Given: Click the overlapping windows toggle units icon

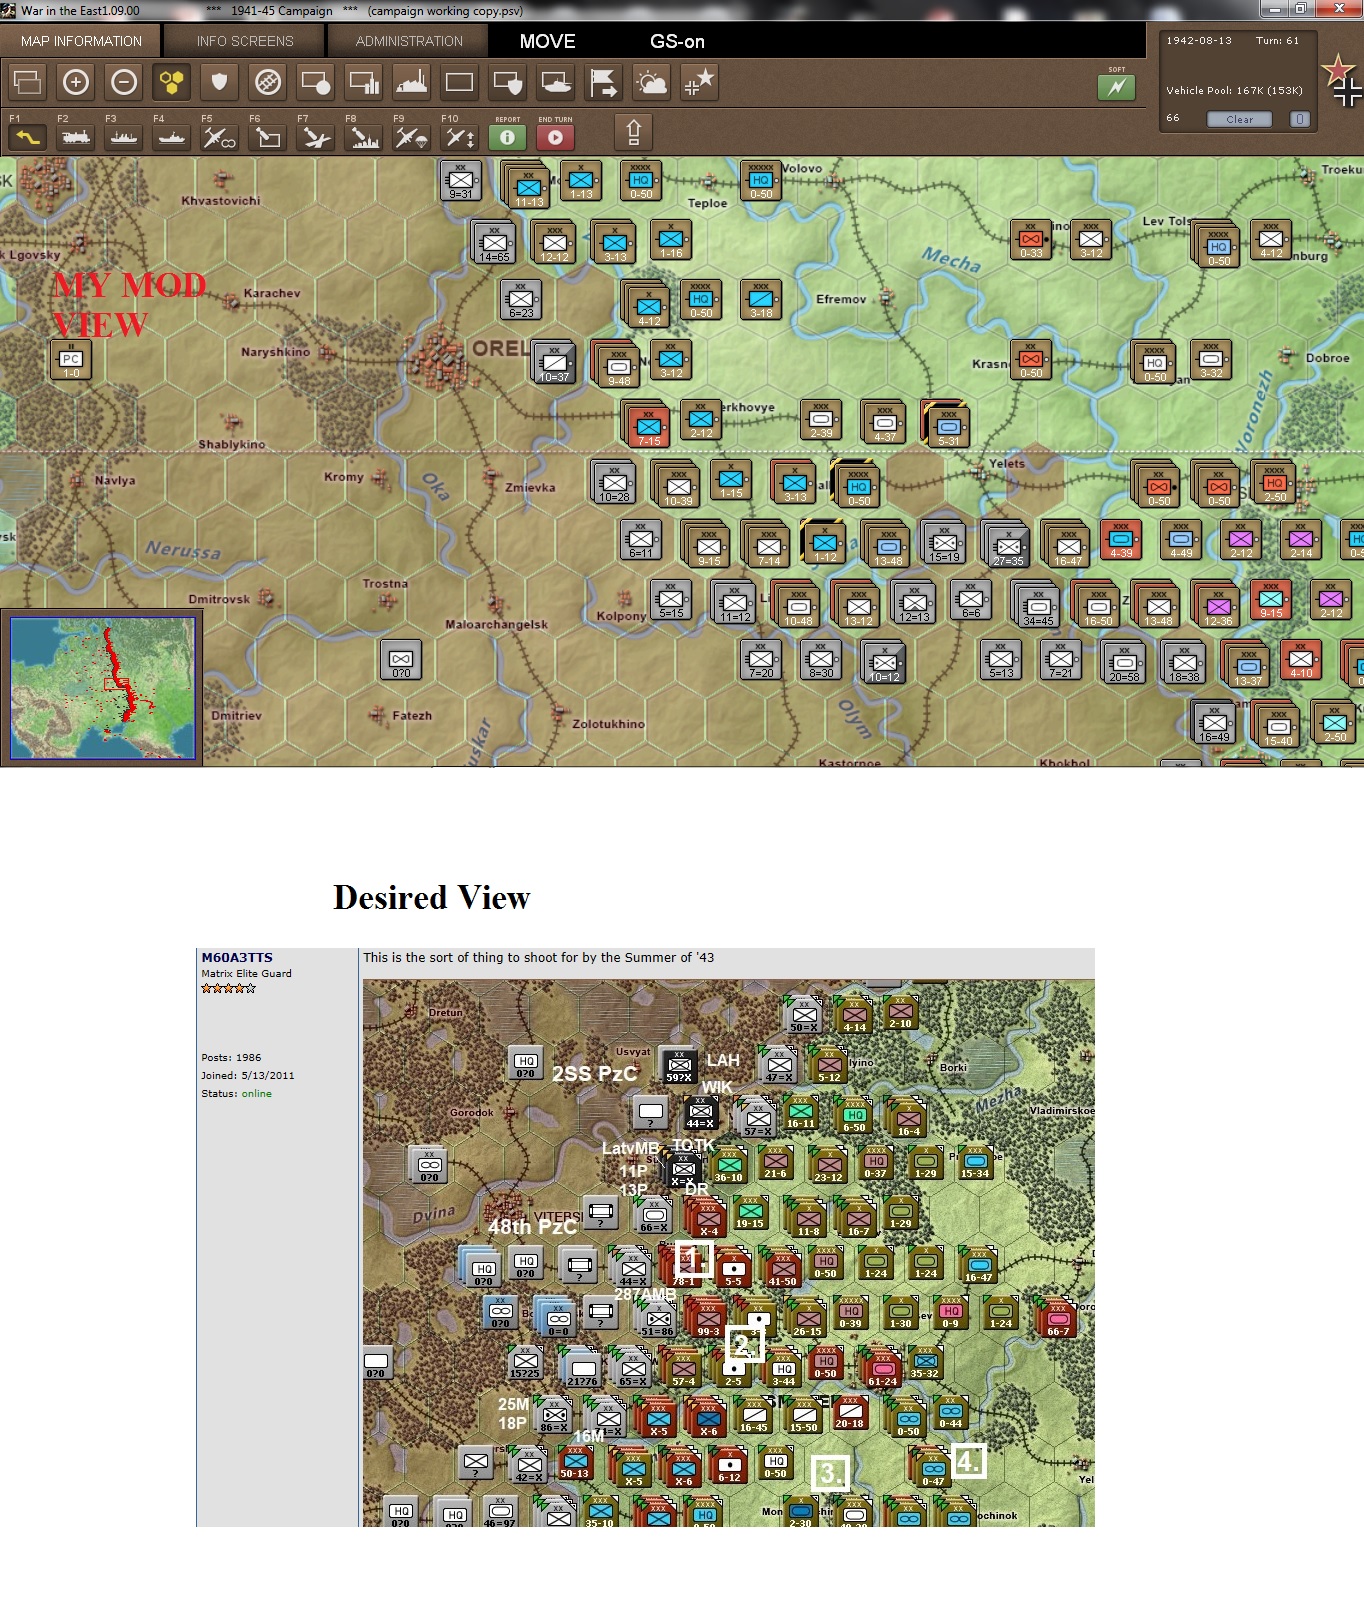Looking at the screenshot, I should point(28,82).
